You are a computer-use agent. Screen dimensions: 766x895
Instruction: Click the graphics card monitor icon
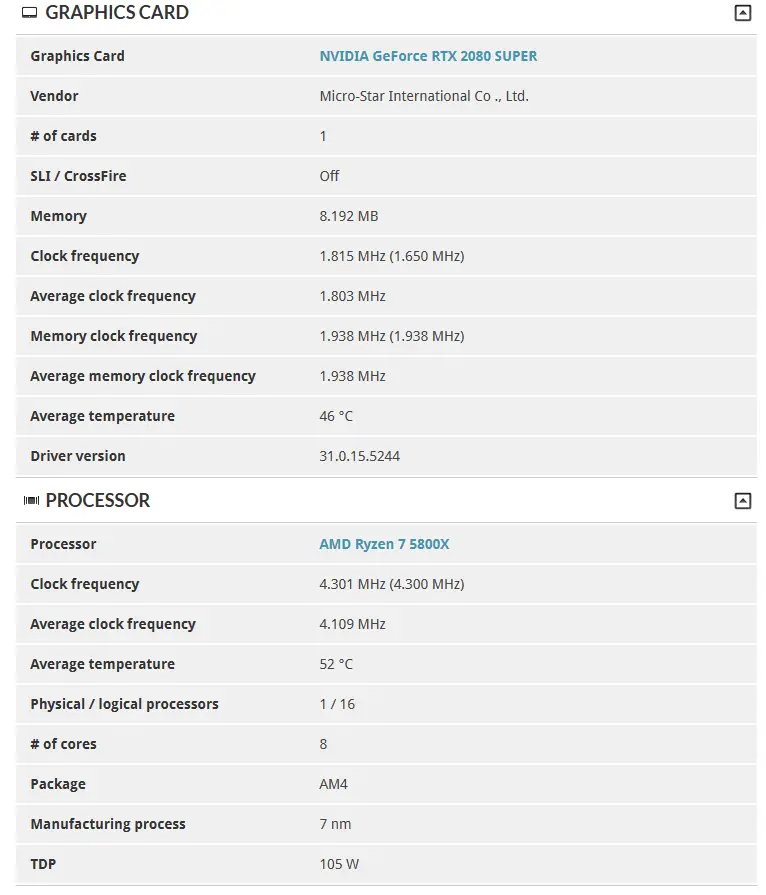click(30, 13)
